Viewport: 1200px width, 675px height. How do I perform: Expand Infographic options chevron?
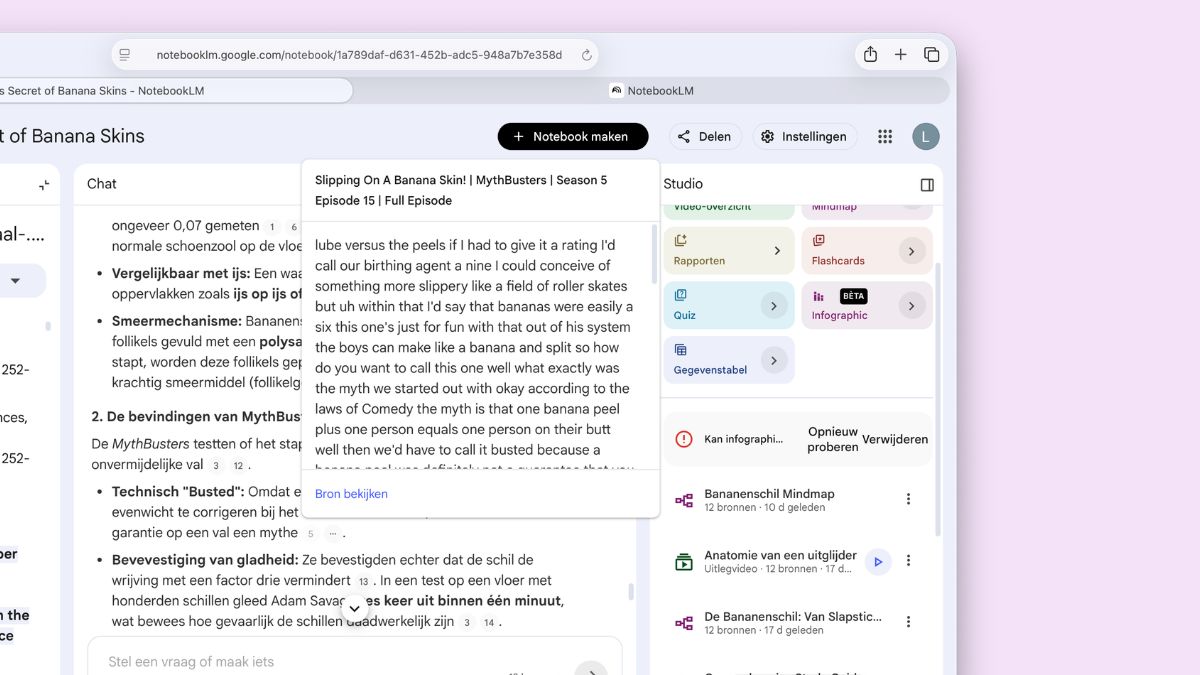pyautogui.click(x=911, y=305)
